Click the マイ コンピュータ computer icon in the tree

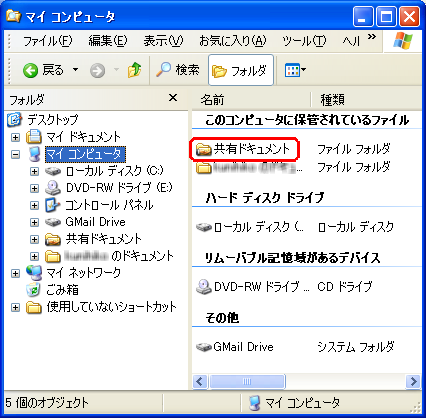[35, 154]
